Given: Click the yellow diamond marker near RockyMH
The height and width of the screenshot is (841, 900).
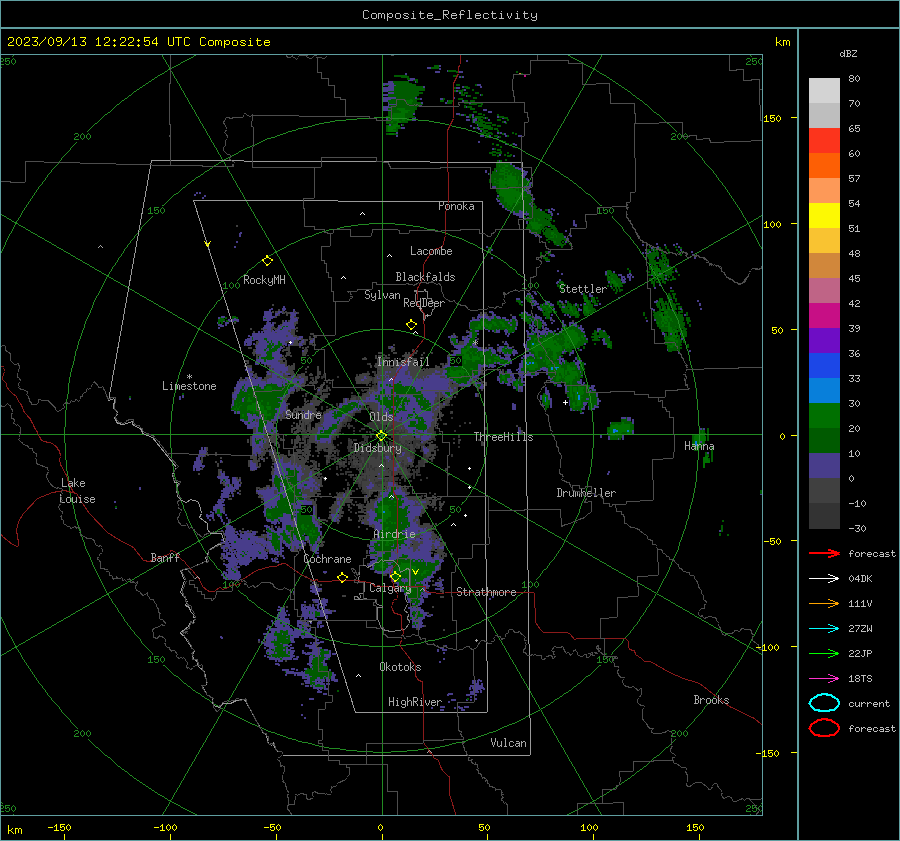Looking at the screenshot, I should click(x=267, y=261).
